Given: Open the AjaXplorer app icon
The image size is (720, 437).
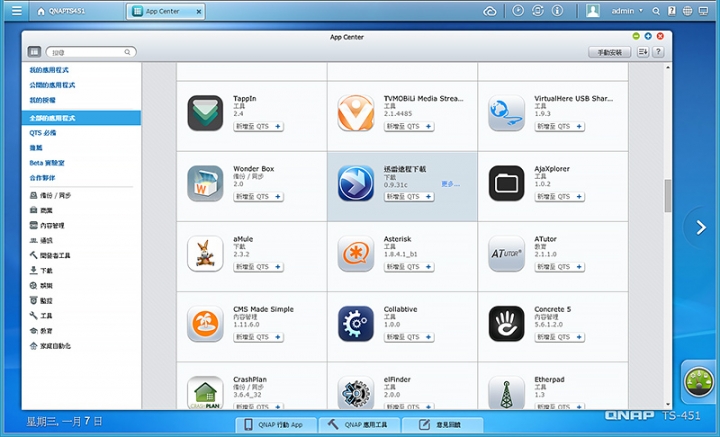Looking at the screenshot, I should (x=506, y=183).
